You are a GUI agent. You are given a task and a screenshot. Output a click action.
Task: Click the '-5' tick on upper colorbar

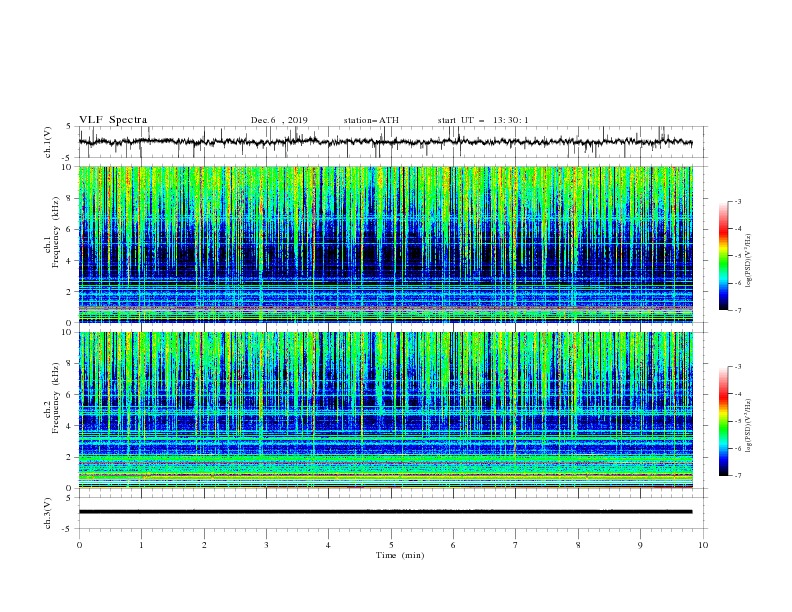pyautogui.click(x=738, y=256)
